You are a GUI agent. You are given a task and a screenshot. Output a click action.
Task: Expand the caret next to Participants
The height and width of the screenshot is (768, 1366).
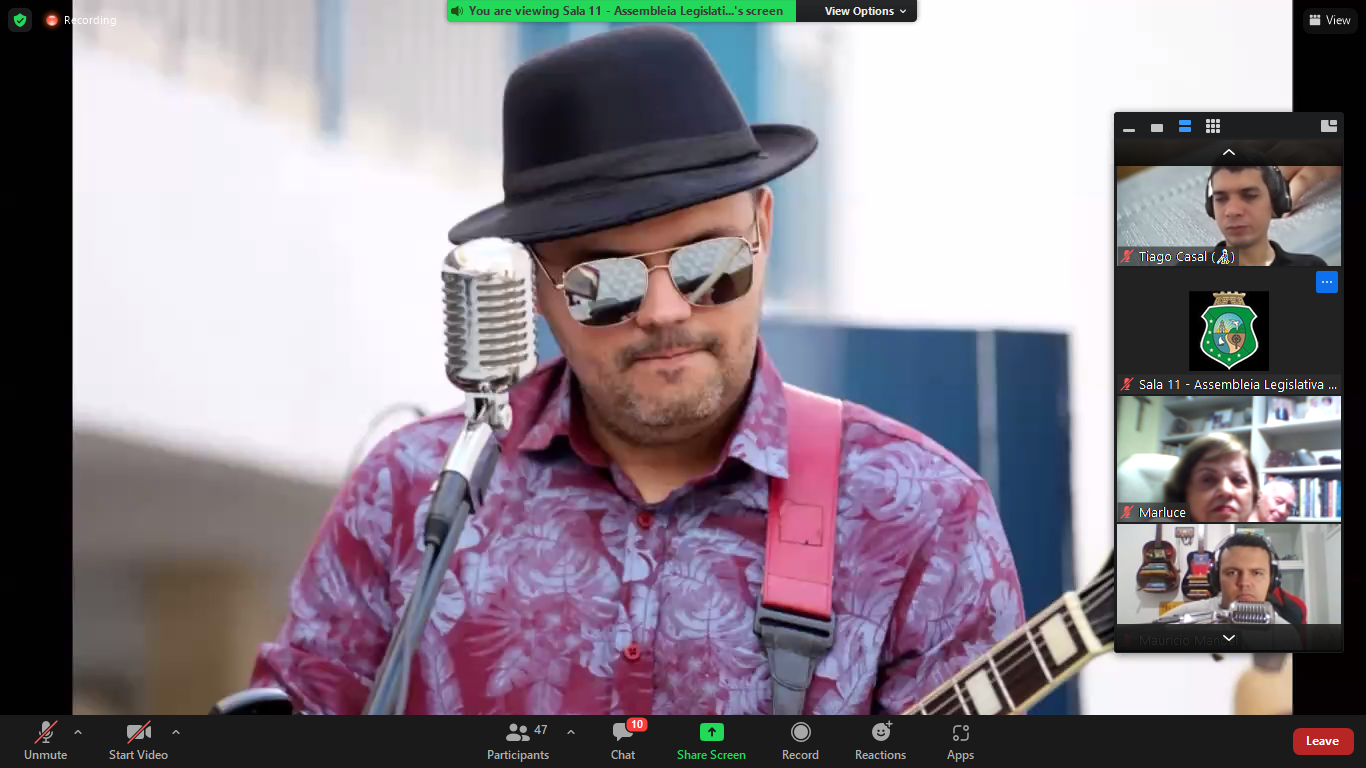point(571,732)
